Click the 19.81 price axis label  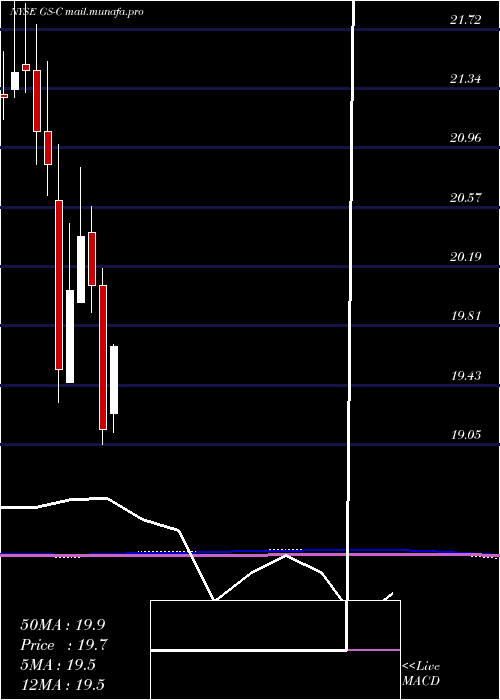click(x=466, y=316)
